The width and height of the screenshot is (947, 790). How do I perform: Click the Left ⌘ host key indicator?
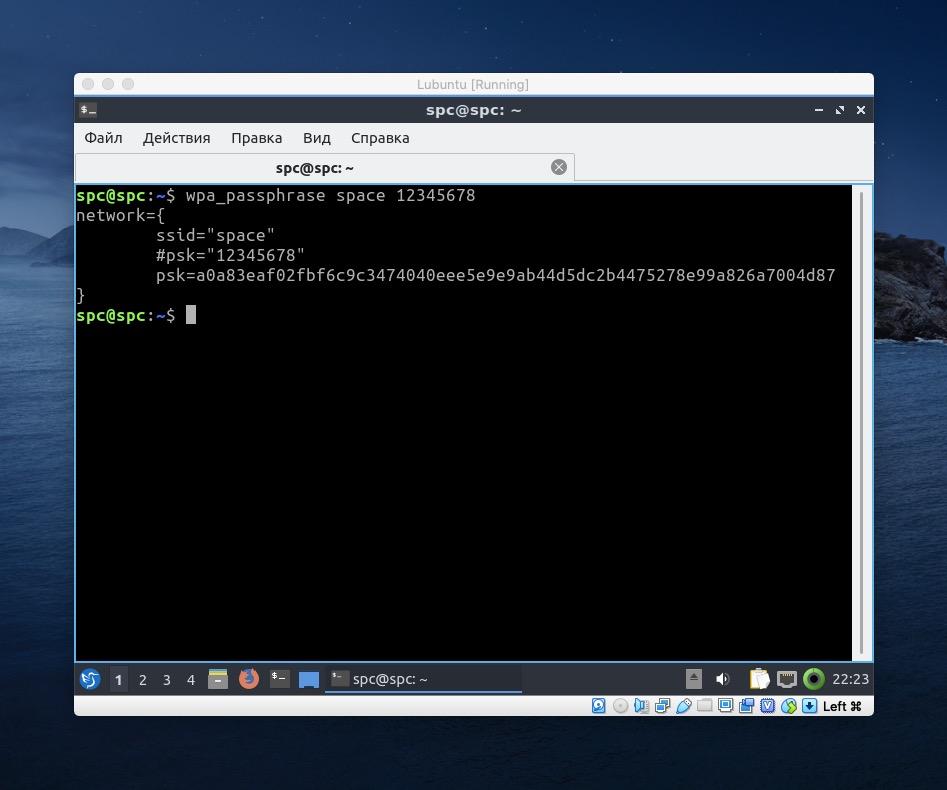843,706
